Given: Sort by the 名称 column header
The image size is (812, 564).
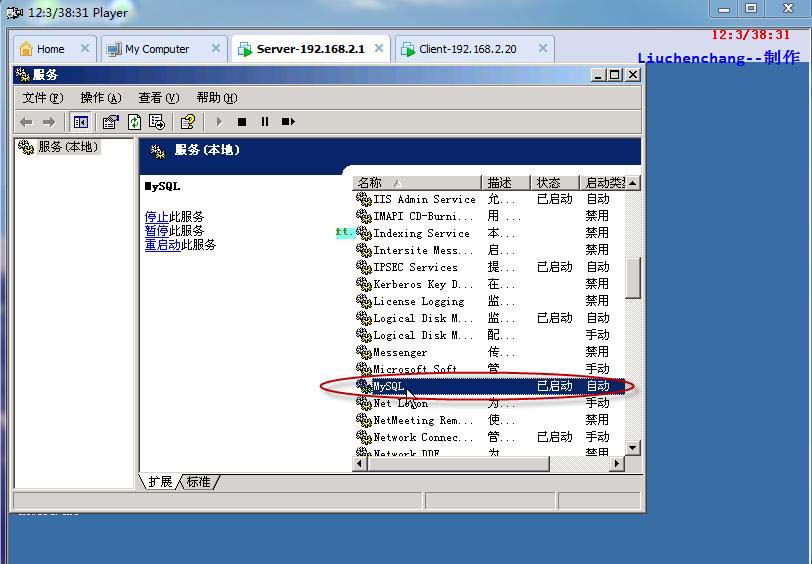Looking at the screenshot, I should click(x=417, y=183).
